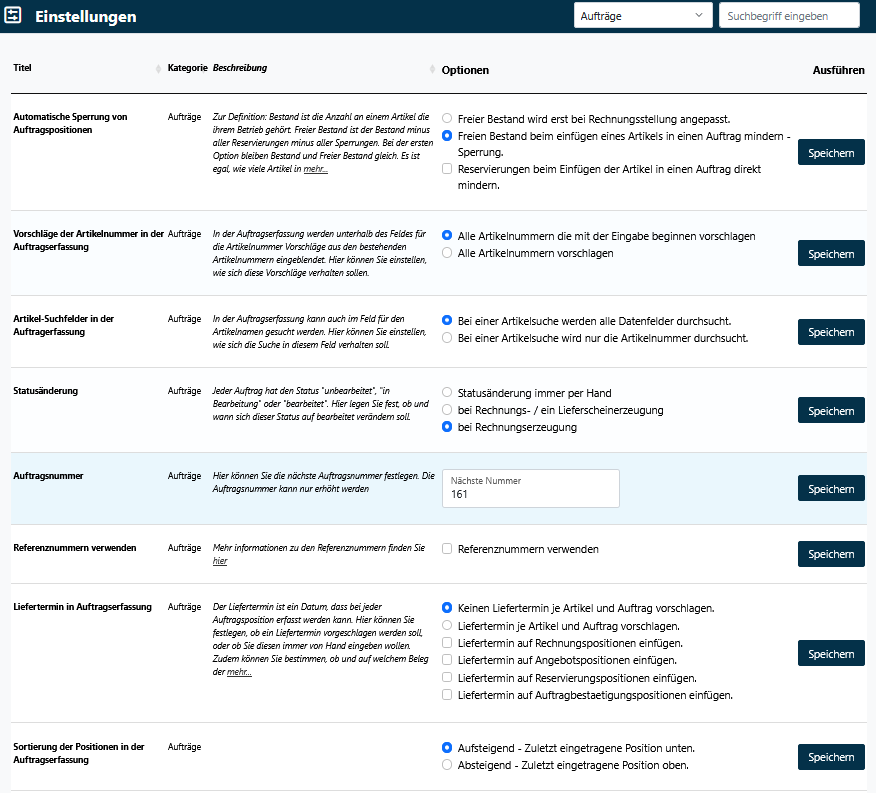Viewport: 876px width, 793px height.
Task: Select 'Alle Artikelnummern vorschlagen' radio option
Action: (447, 253)
